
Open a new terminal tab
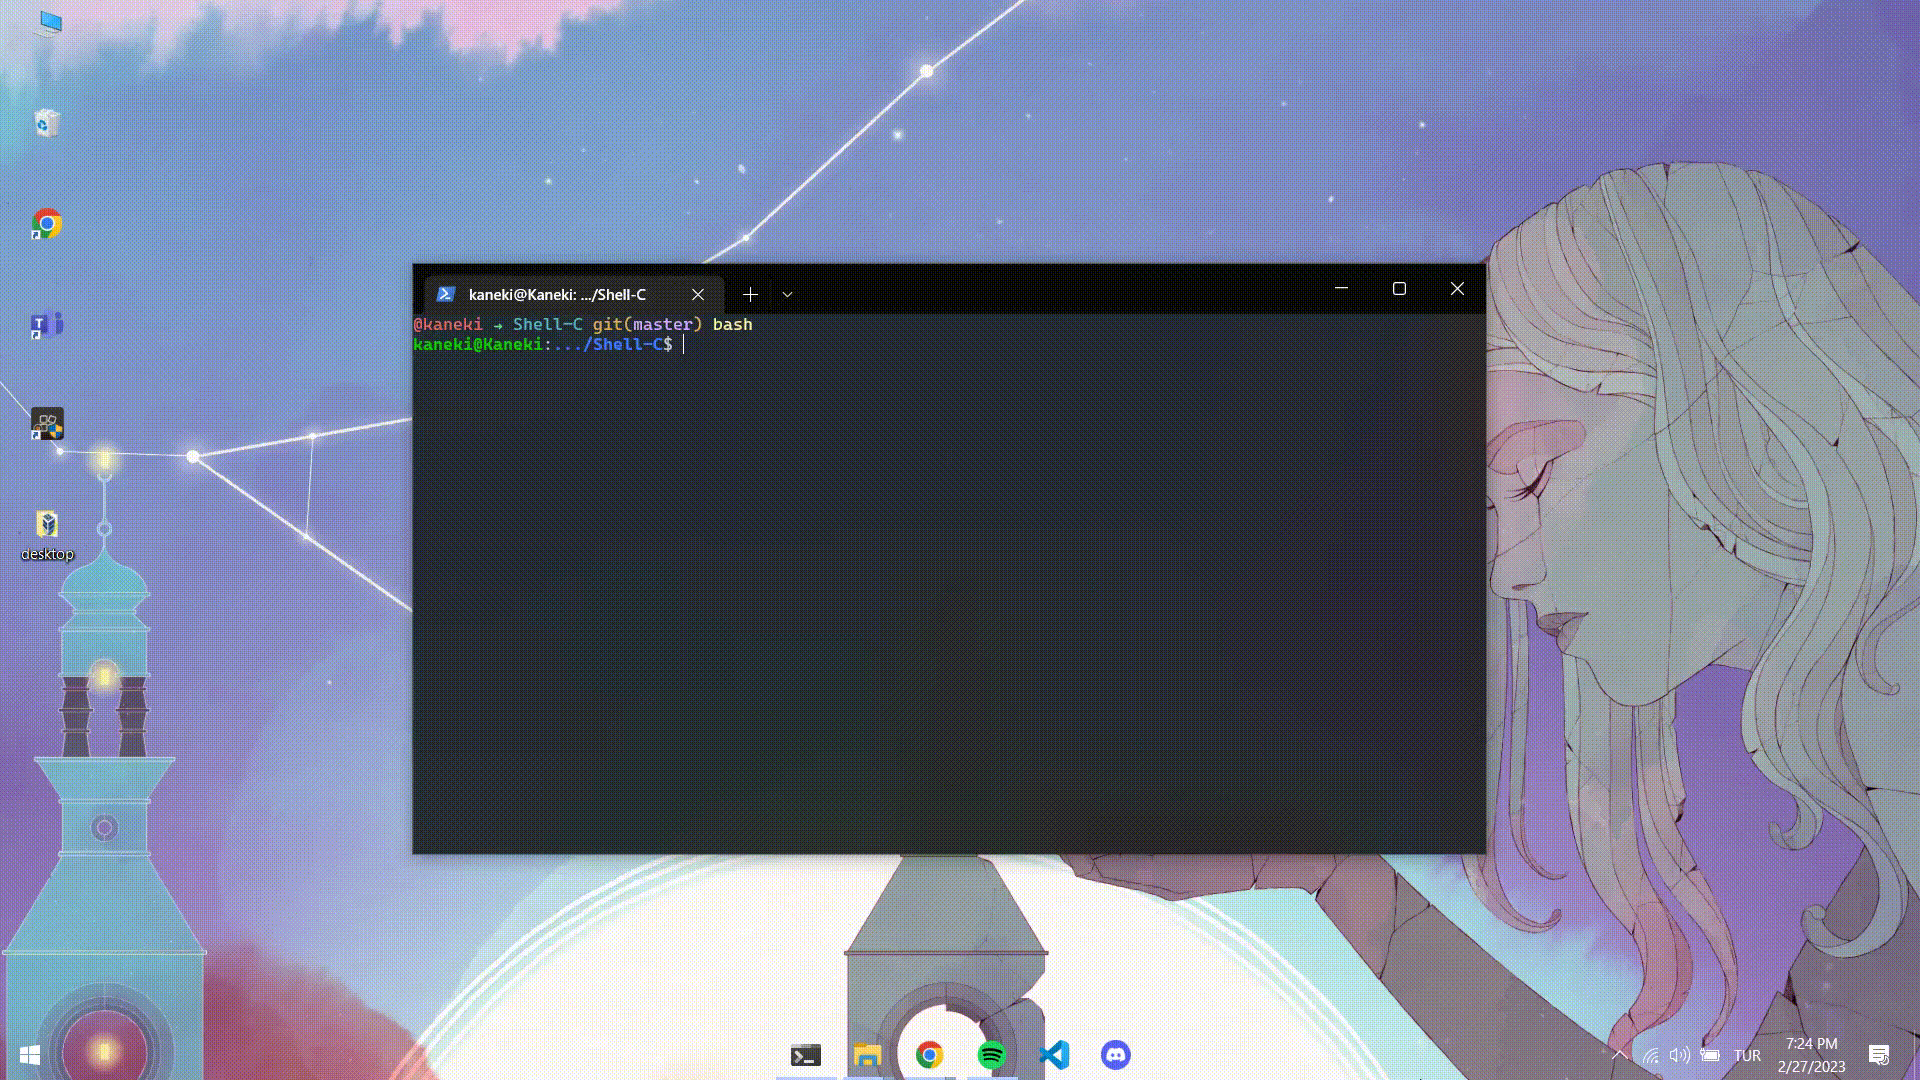coord(750,294)
